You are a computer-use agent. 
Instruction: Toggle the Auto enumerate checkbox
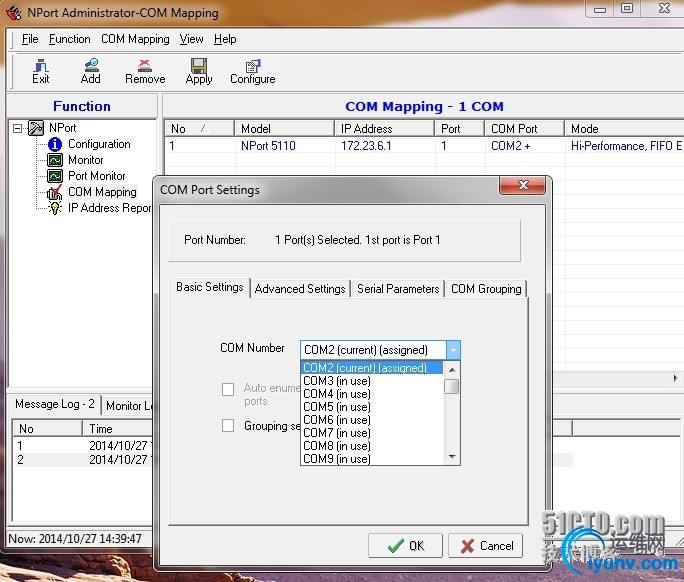tap(228, 389)
